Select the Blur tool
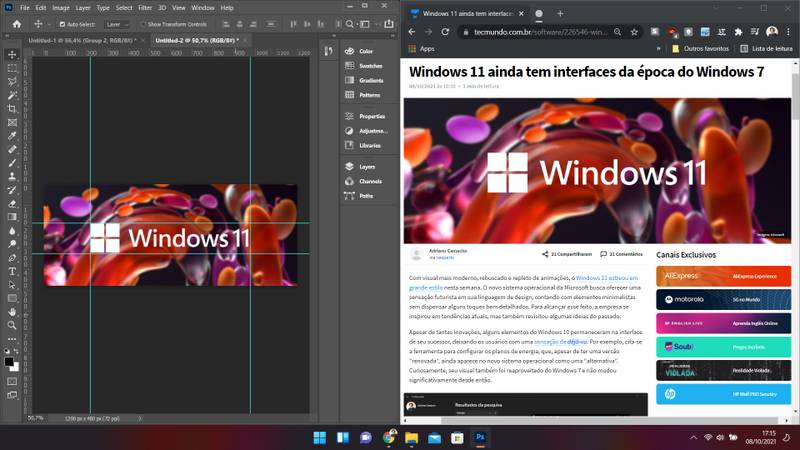The height and width of the screenshot is (450, 800). [12, 231]
